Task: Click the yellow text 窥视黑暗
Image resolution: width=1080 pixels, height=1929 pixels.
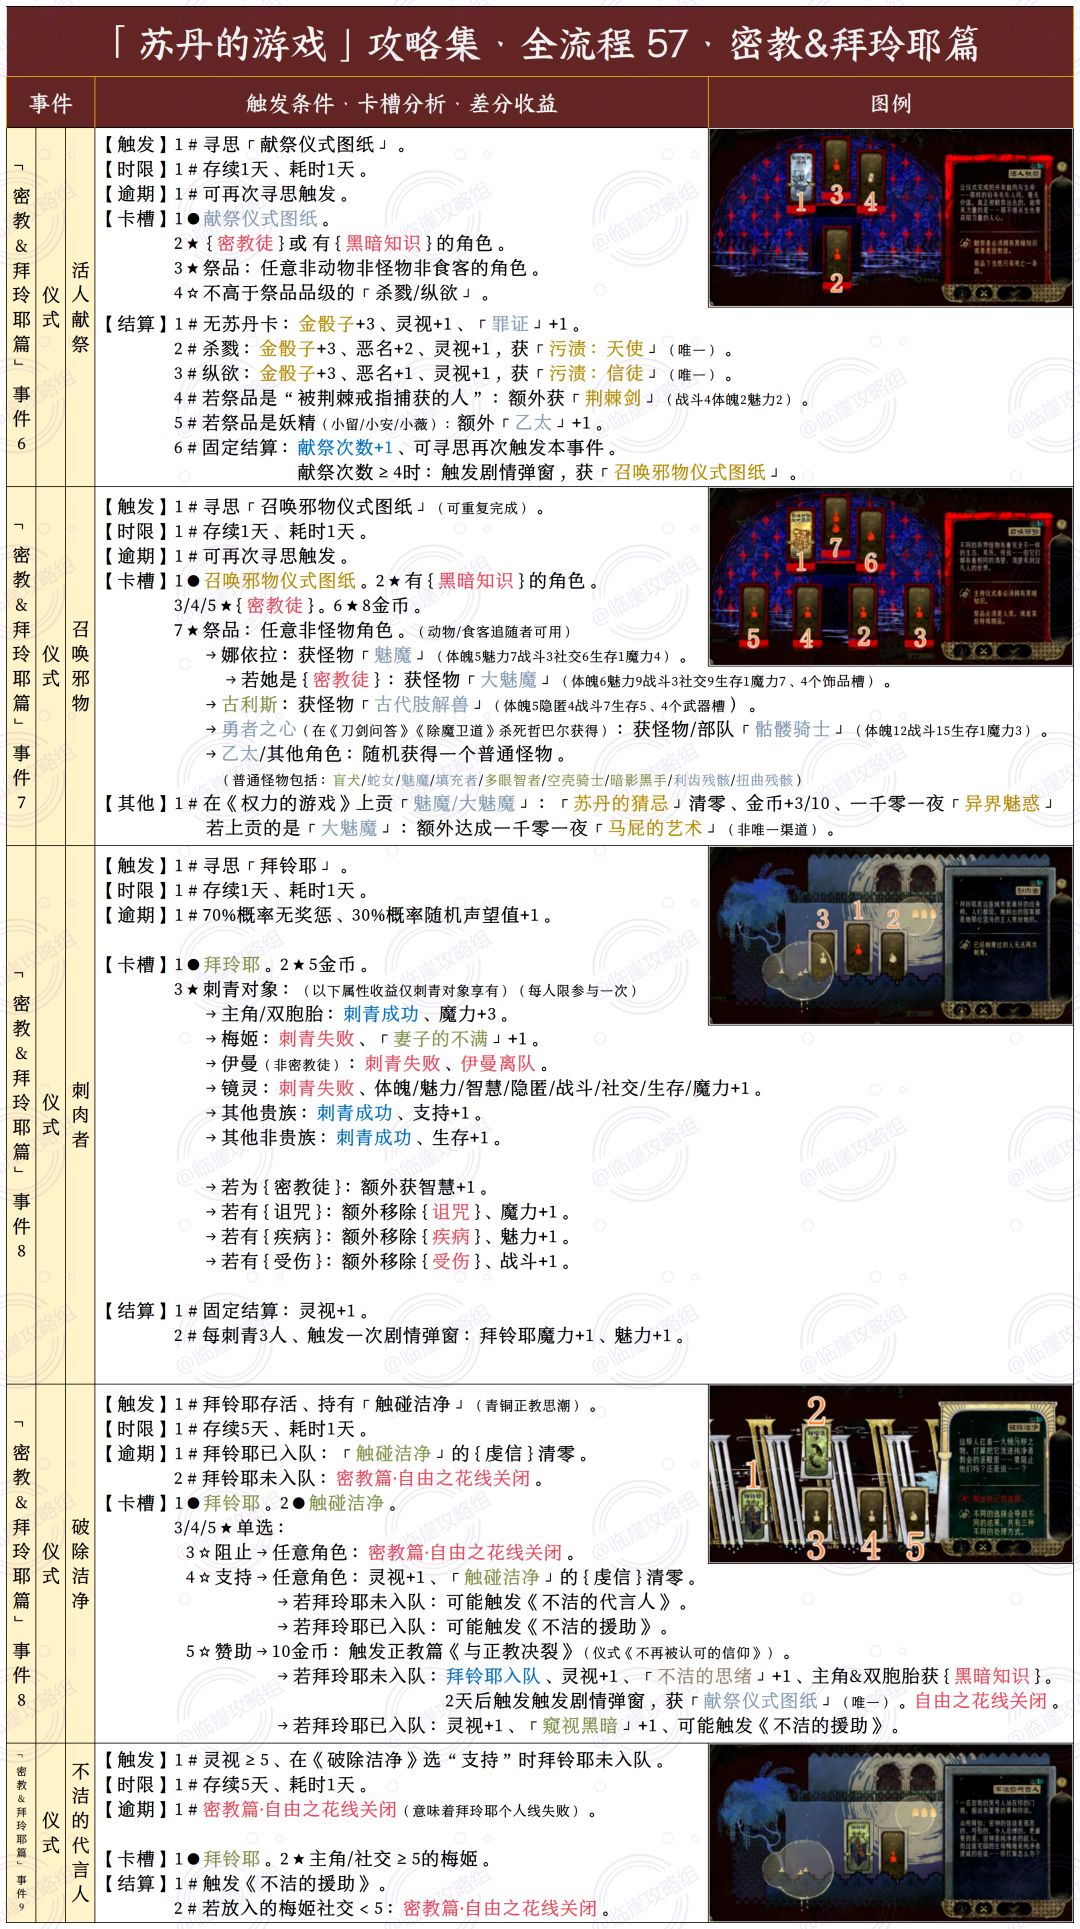Action: tap(580, 1725)
